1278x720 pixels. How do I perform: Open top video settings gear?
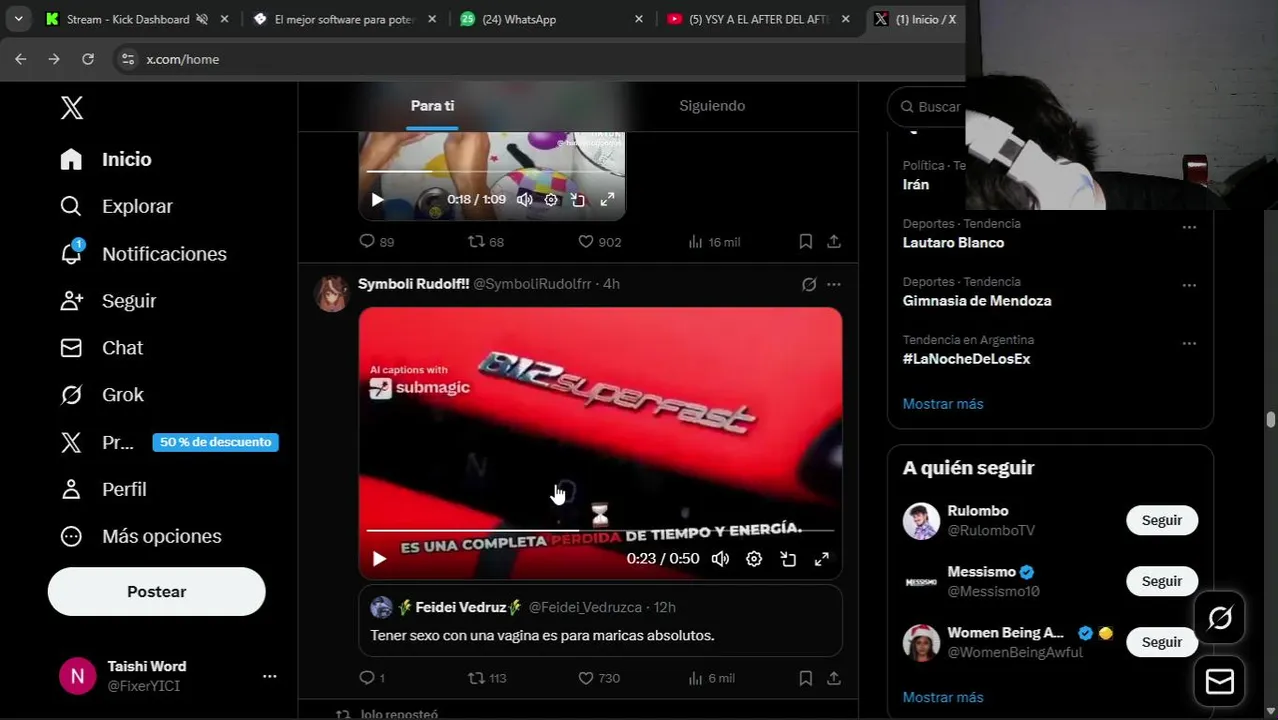coord(551,200)
